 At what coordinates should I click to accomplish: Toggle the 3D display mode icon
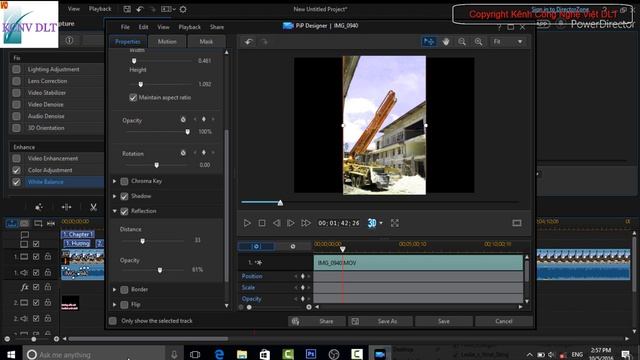point(372,223)
